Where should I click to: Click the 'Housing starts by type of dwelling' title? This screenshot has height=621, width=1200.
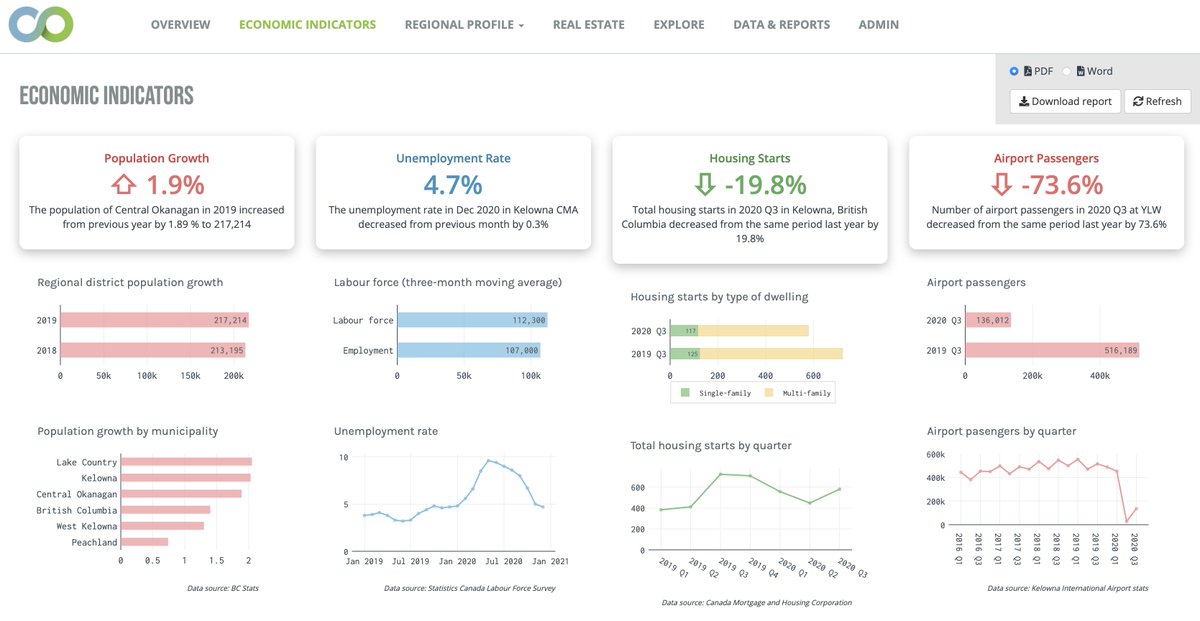(x=719, y=296)
